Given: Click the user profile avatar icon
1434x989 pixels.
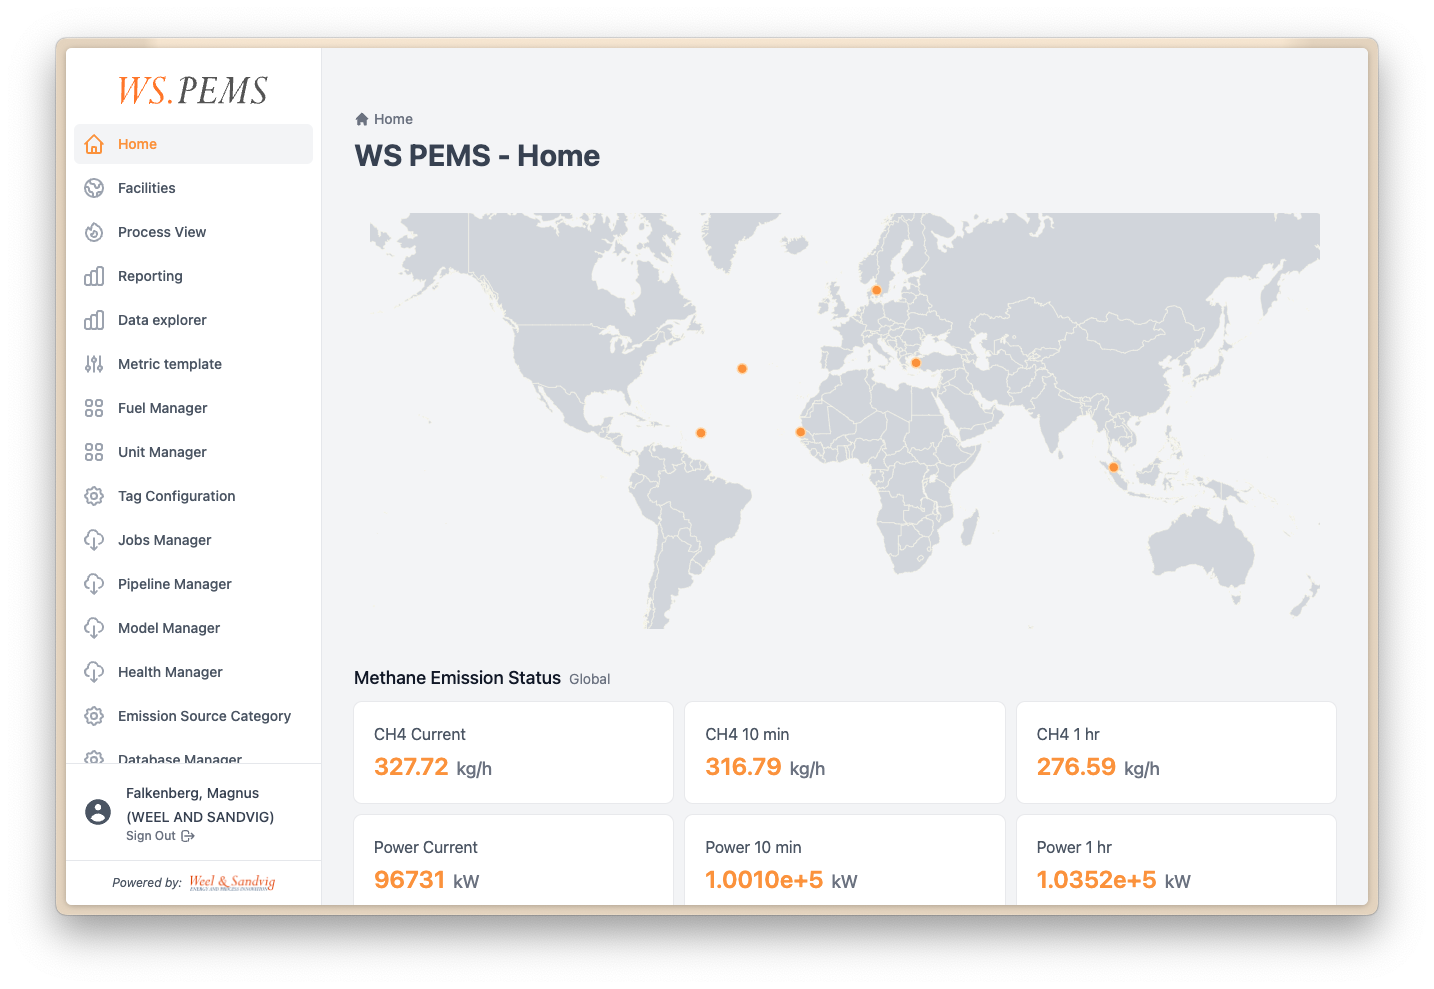Looking at the screenshot, I should (x=98, y=812).
